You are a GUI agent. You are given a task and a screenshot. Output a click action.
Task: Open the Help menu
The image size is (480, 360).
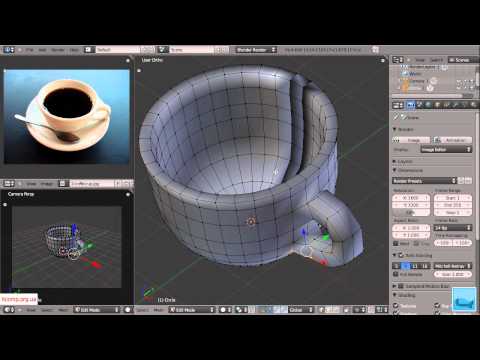click(74, 50)
